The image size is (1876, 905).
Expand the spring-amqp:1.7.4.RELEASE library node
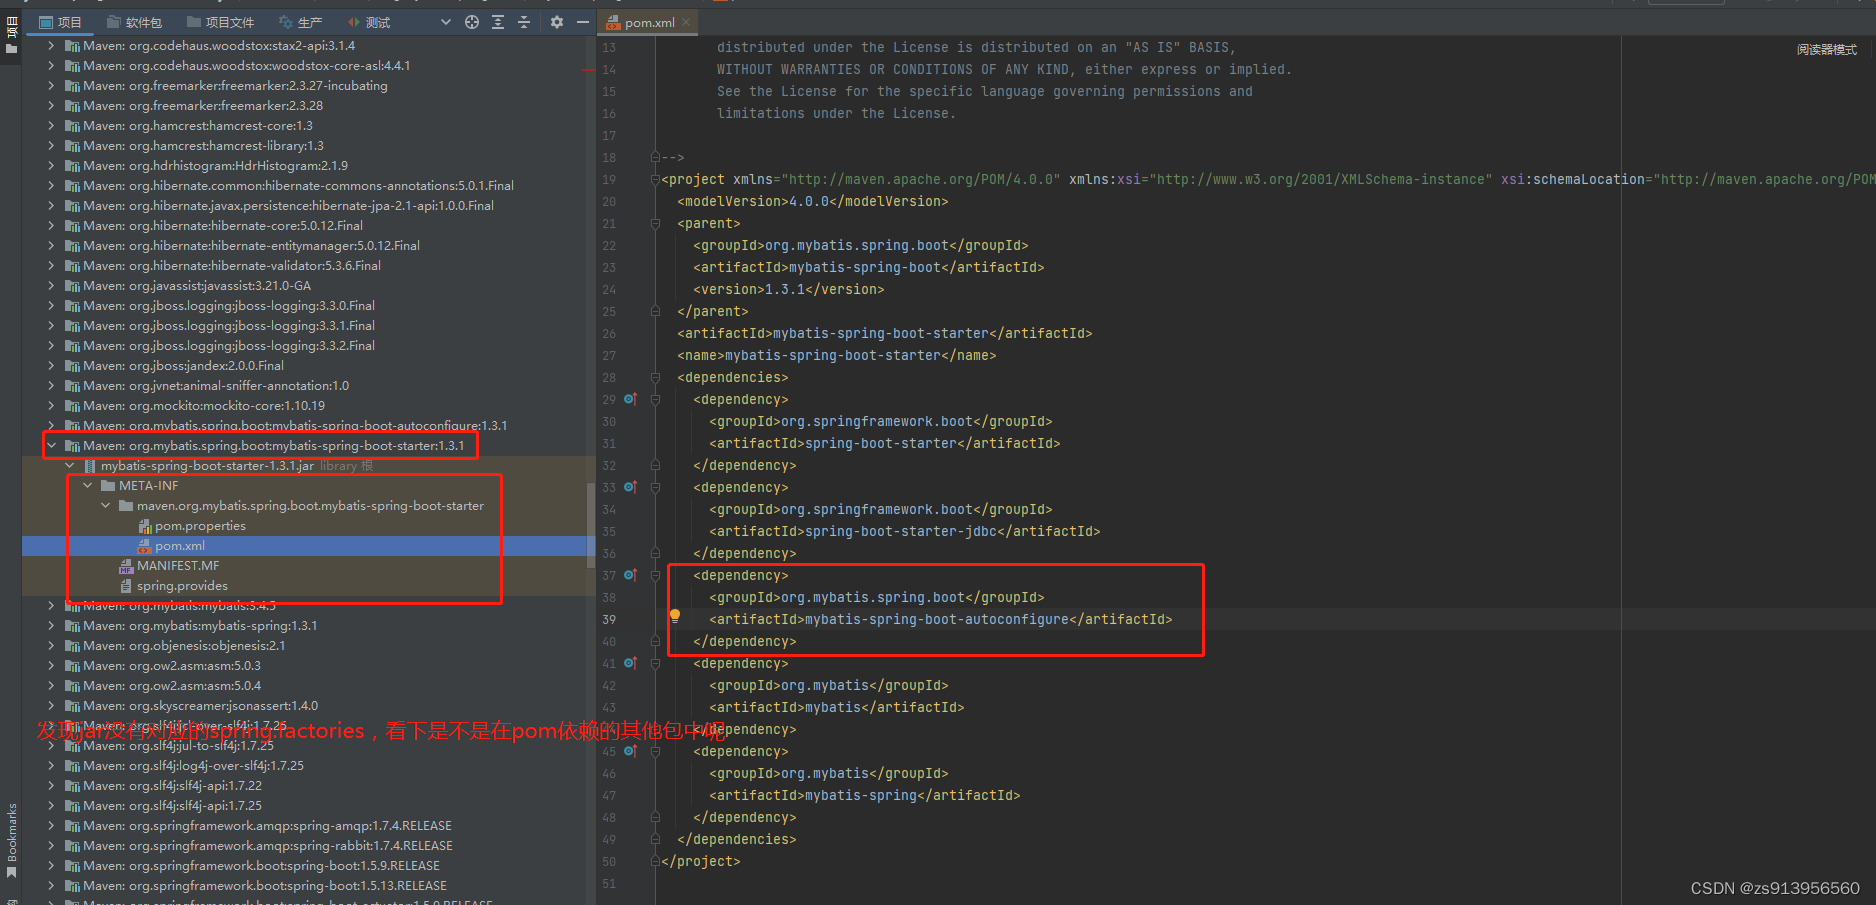pos(51,826)
